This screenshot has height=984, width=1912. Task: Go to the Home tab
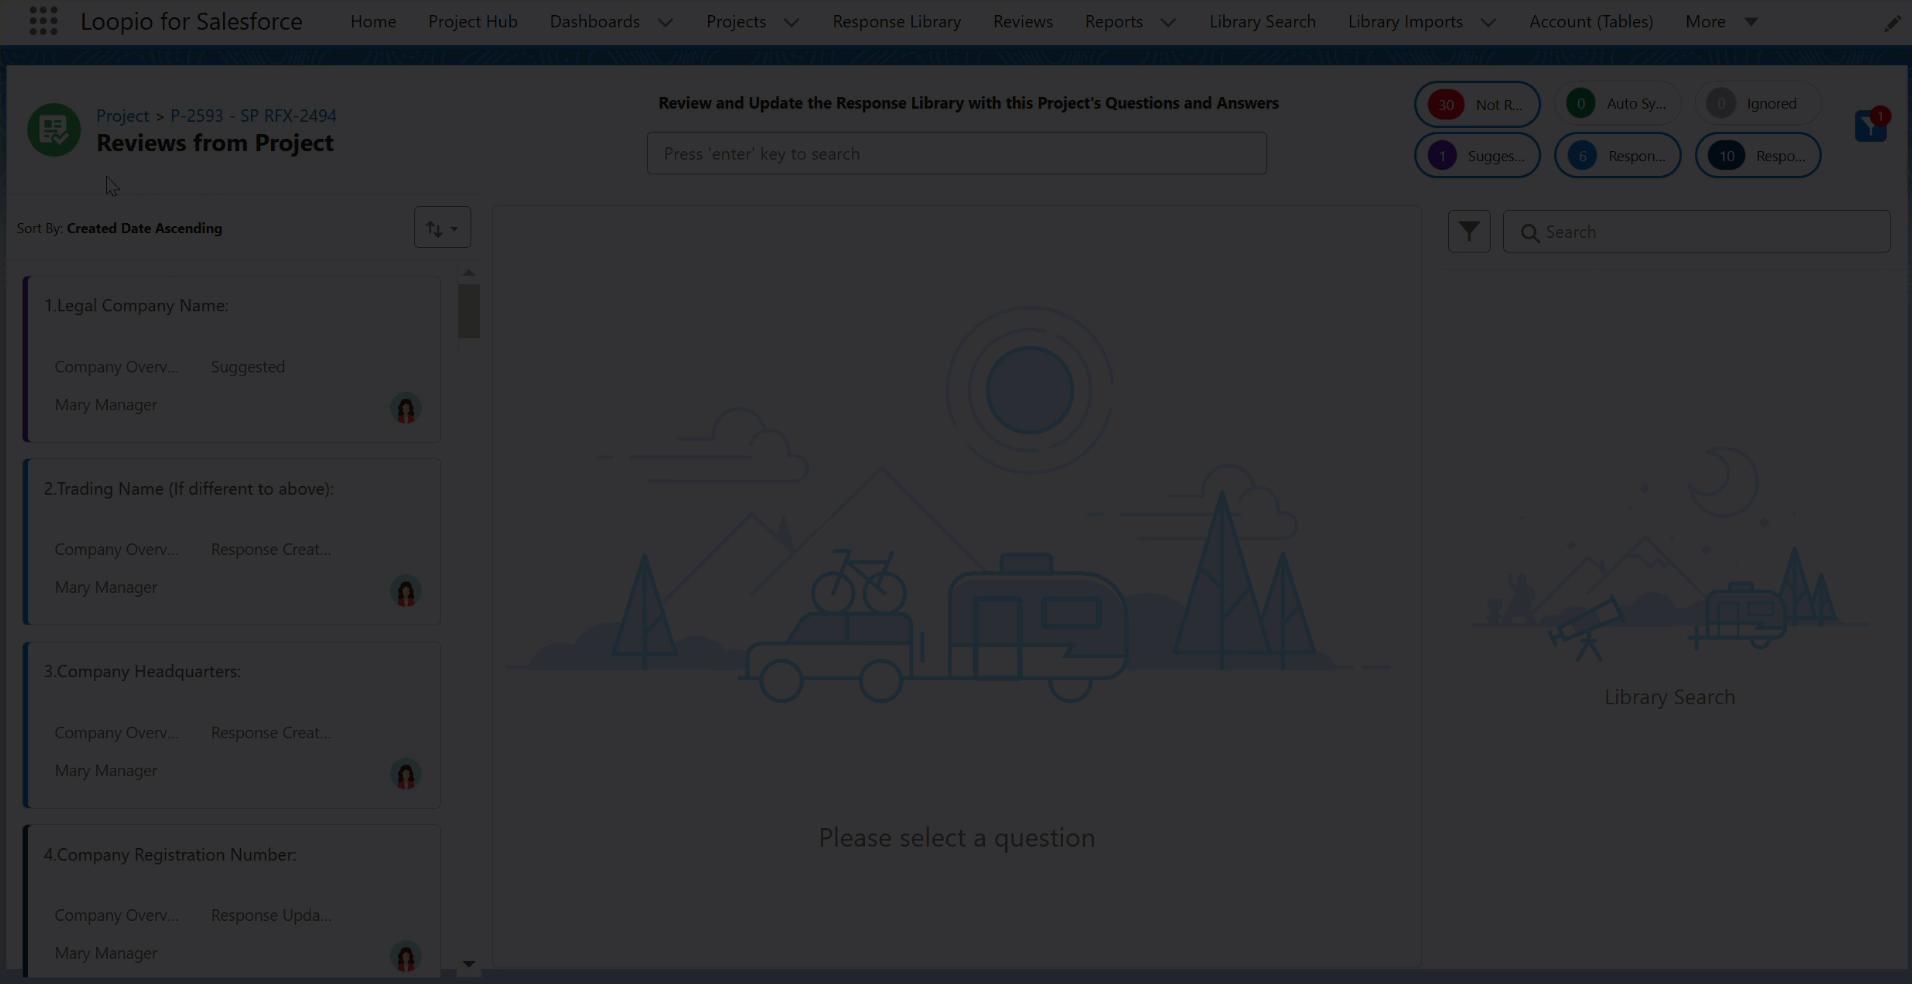(373, 21)
